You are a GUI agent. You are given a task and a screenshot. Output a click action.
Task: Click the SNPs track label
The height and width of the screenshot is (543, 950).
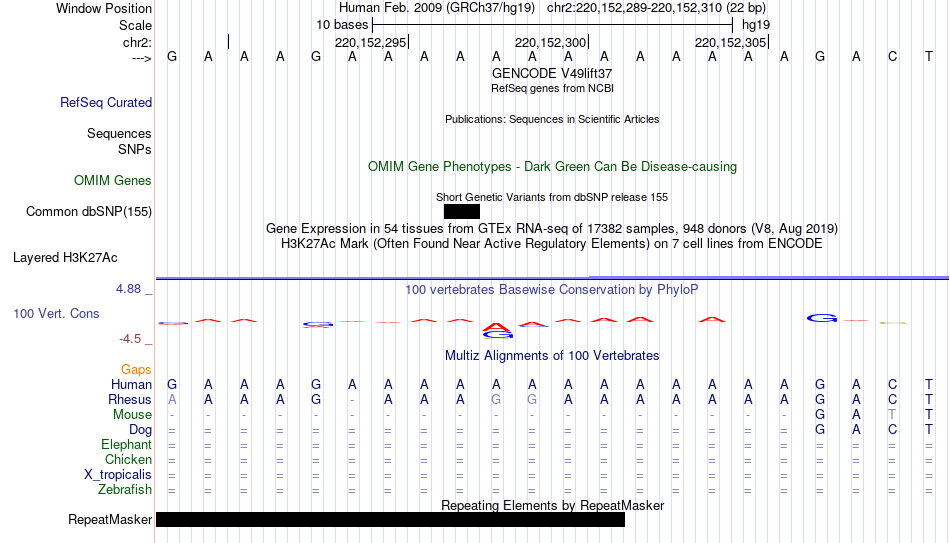pyautogui.click(x=135, y=149)
